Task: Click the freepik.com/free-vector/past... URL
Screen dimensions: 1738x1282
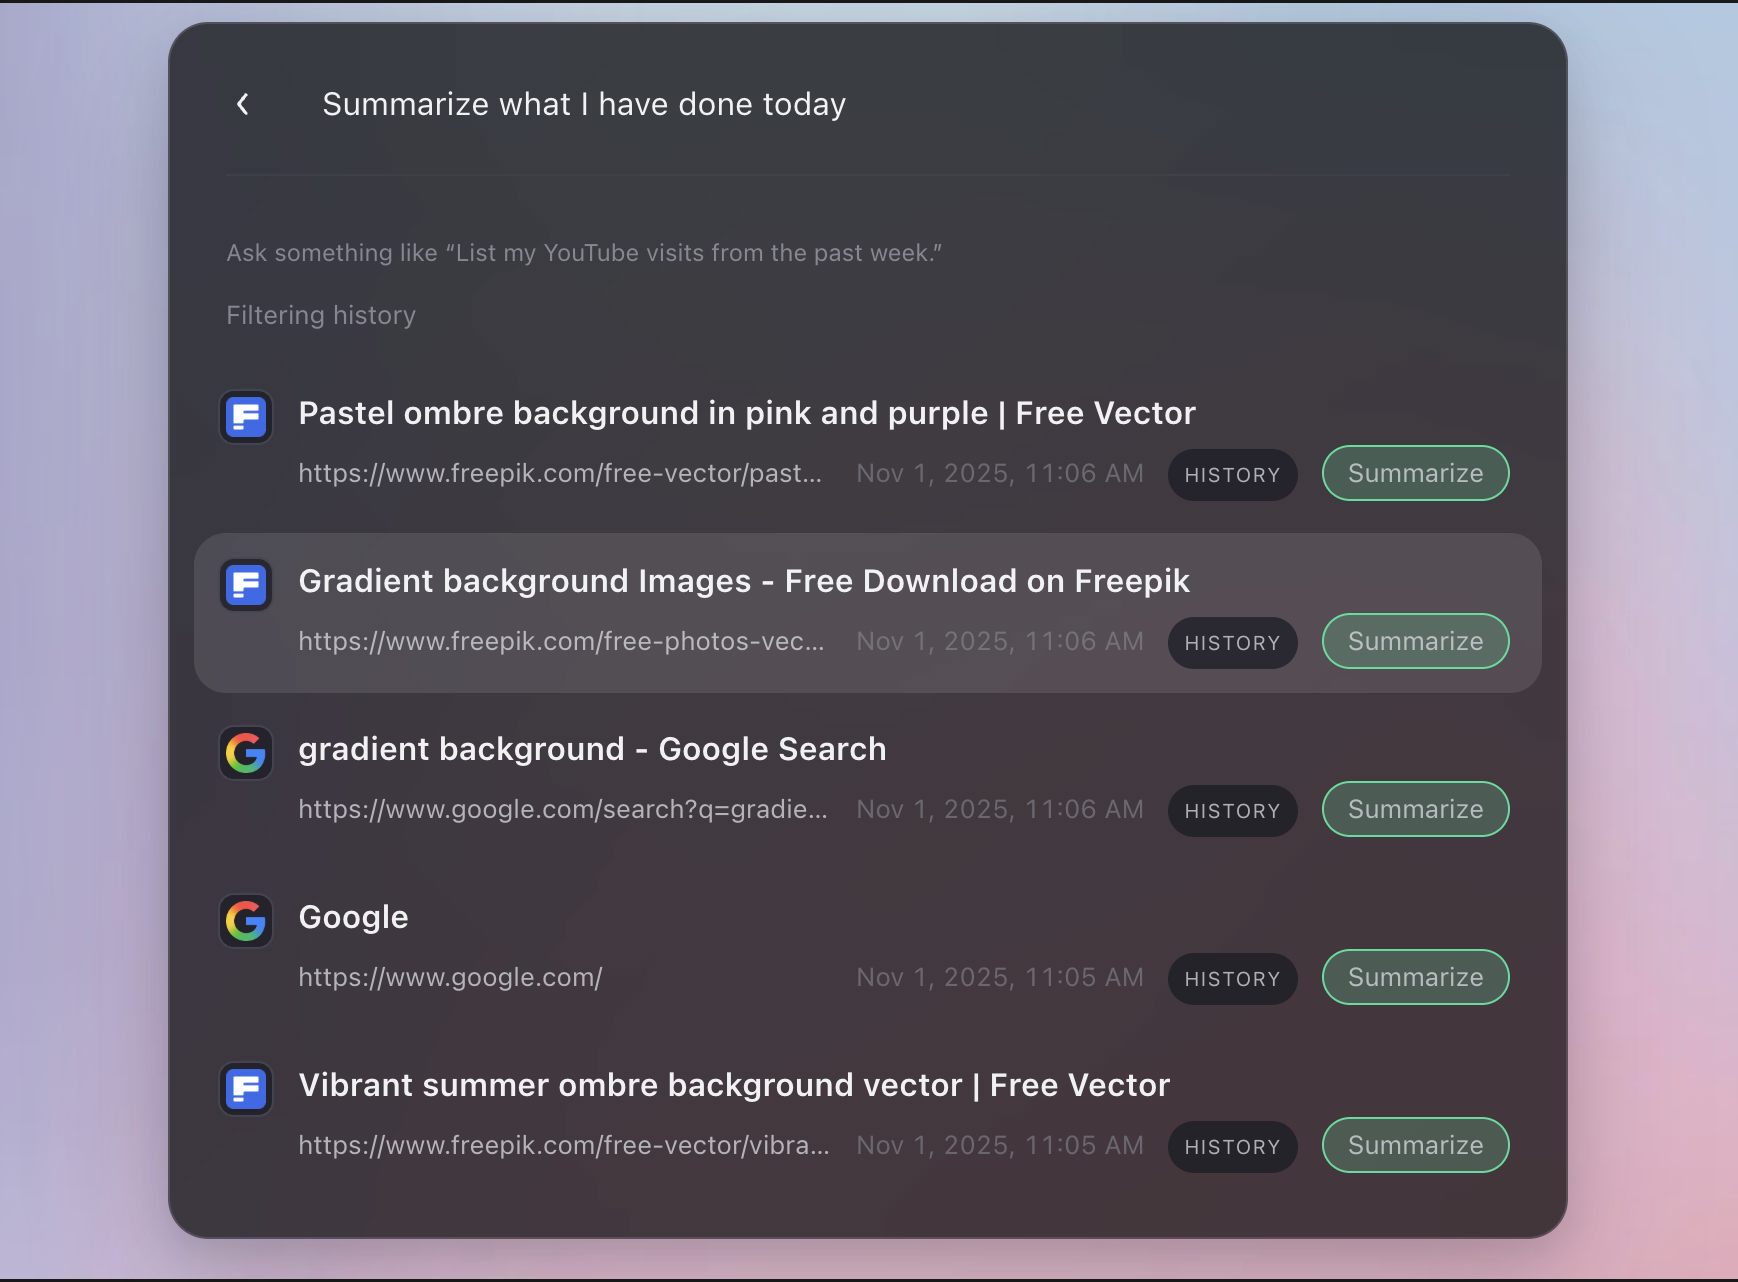Action: [x=560, y=473]
